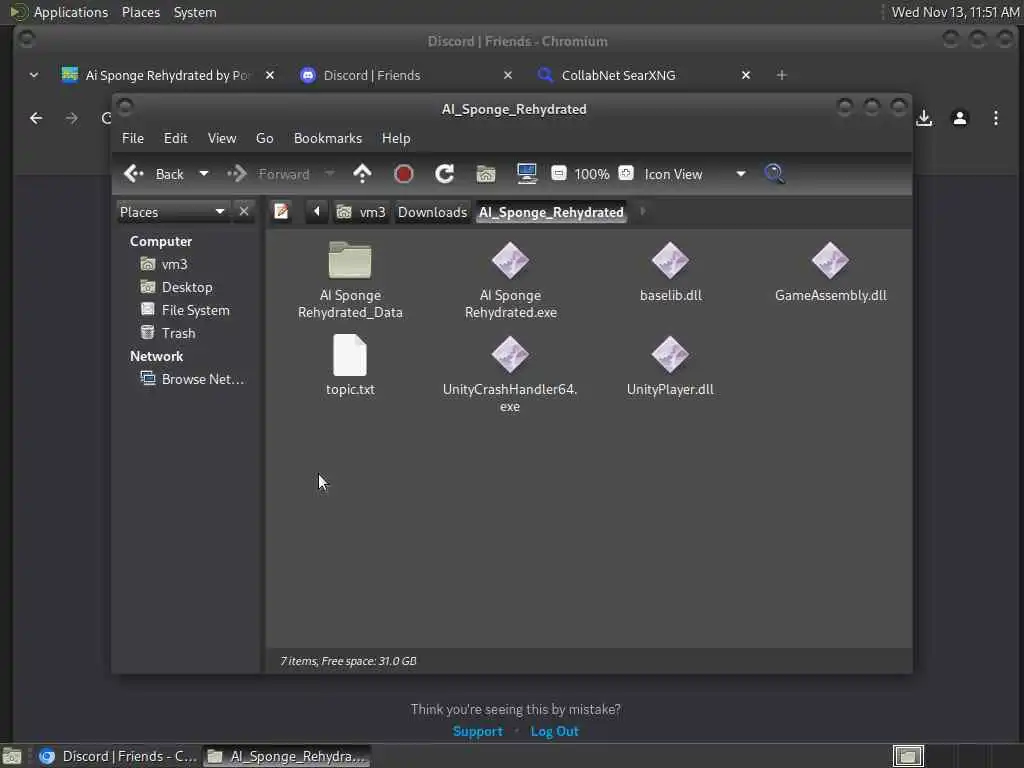Close the Places sidebar pane
The image size is (1024, 768).
244,212
